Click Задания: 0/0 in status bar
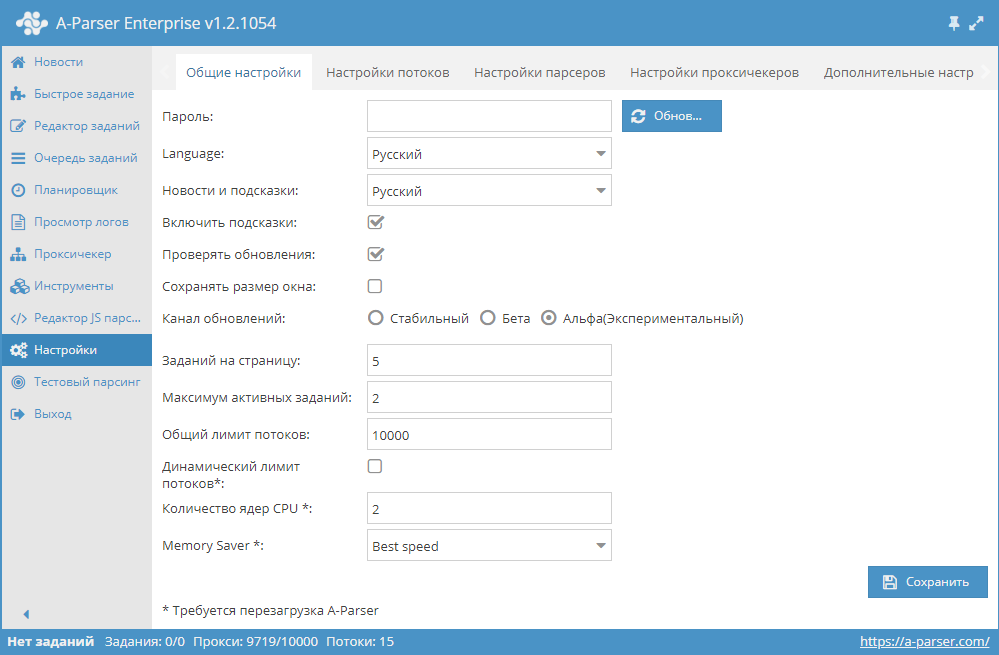 (x=145, y=642)
